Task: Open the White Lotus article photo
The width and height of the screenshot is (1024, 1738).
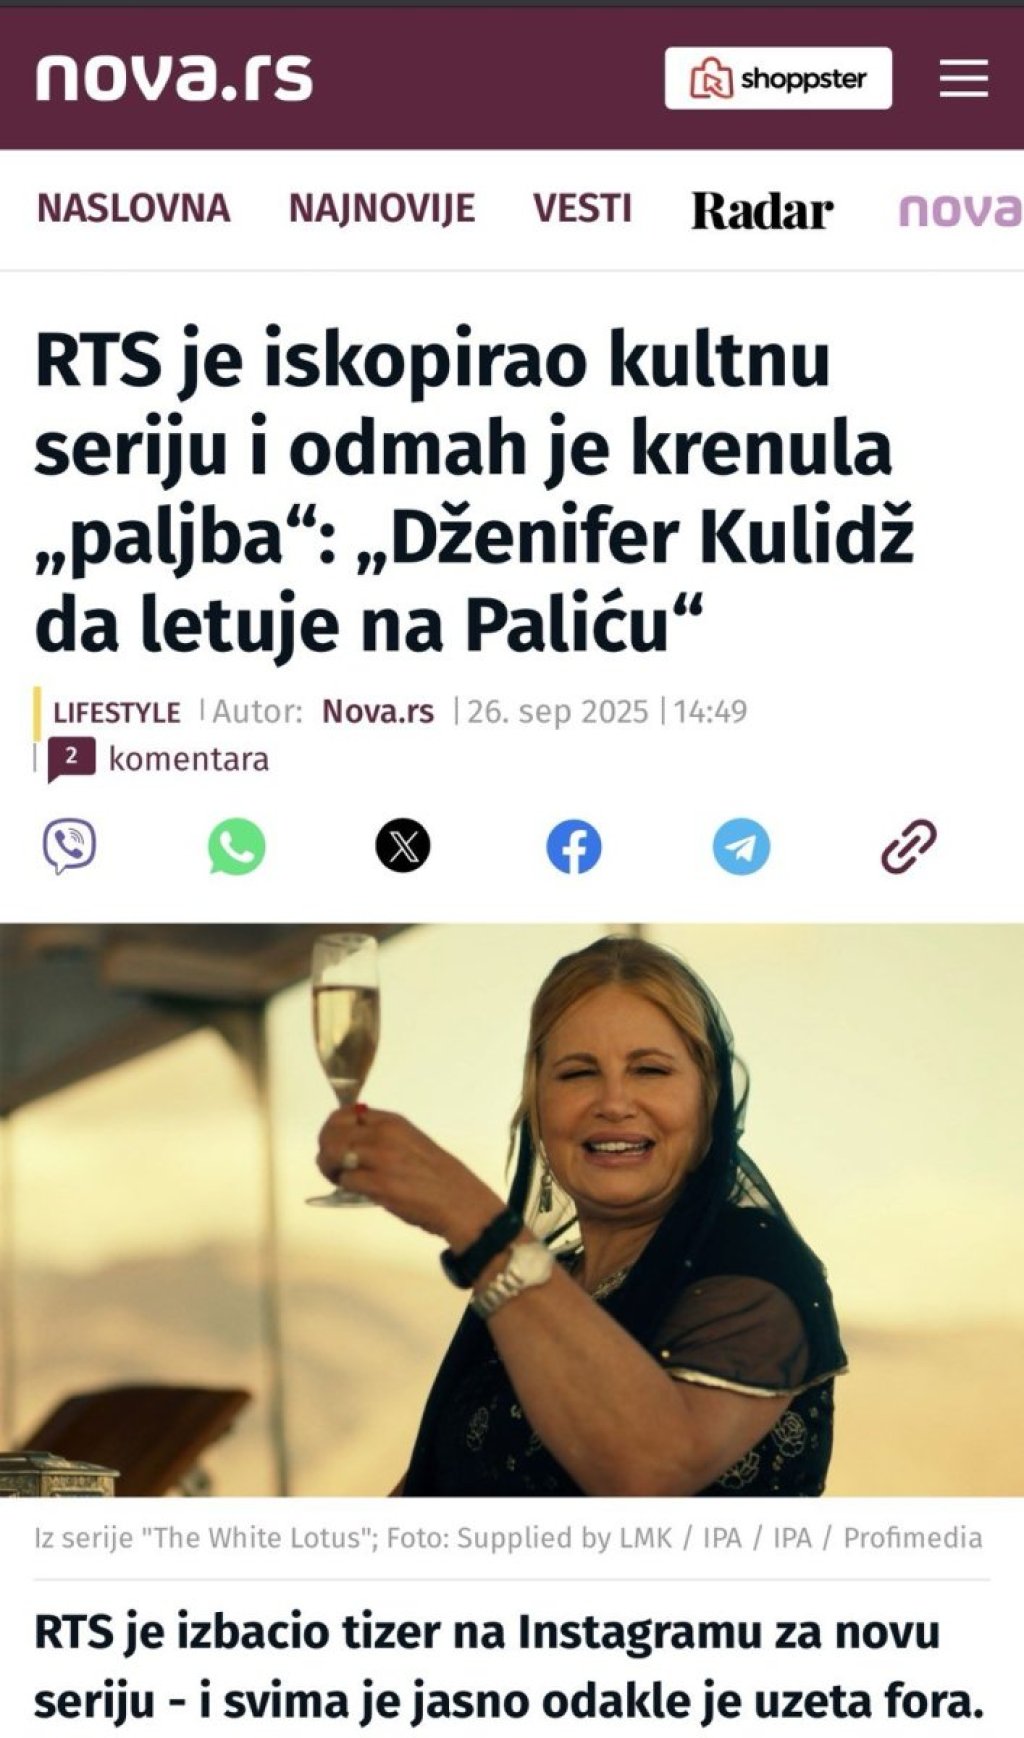Action: point(512,1209)
